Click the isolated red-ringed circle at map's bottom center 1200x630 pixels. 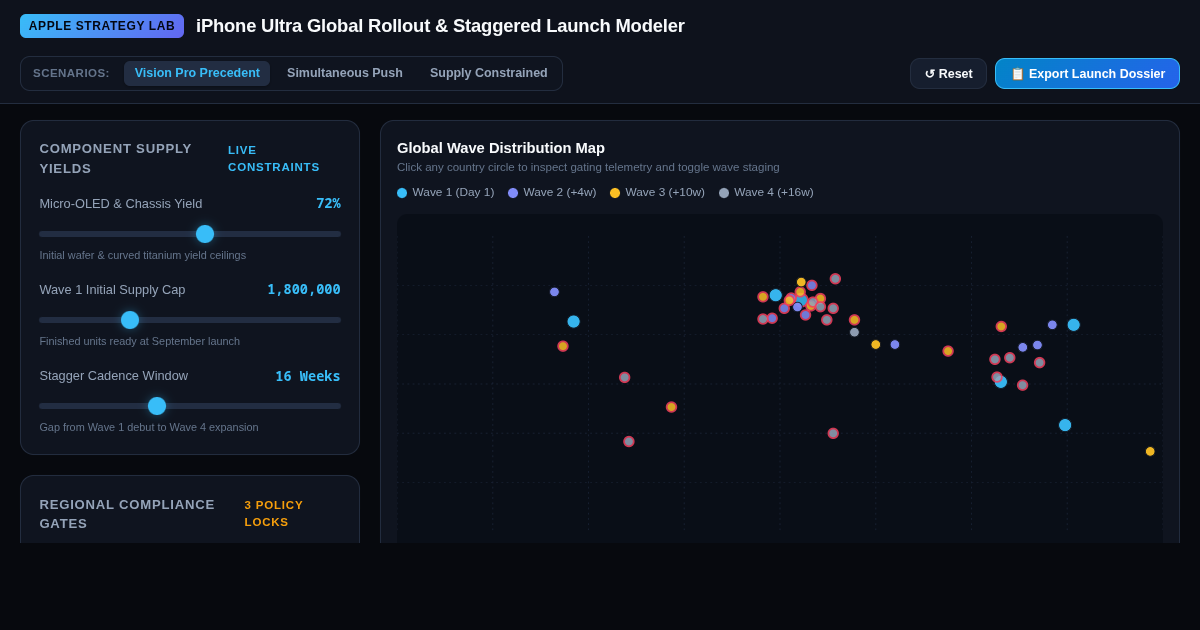833,433
